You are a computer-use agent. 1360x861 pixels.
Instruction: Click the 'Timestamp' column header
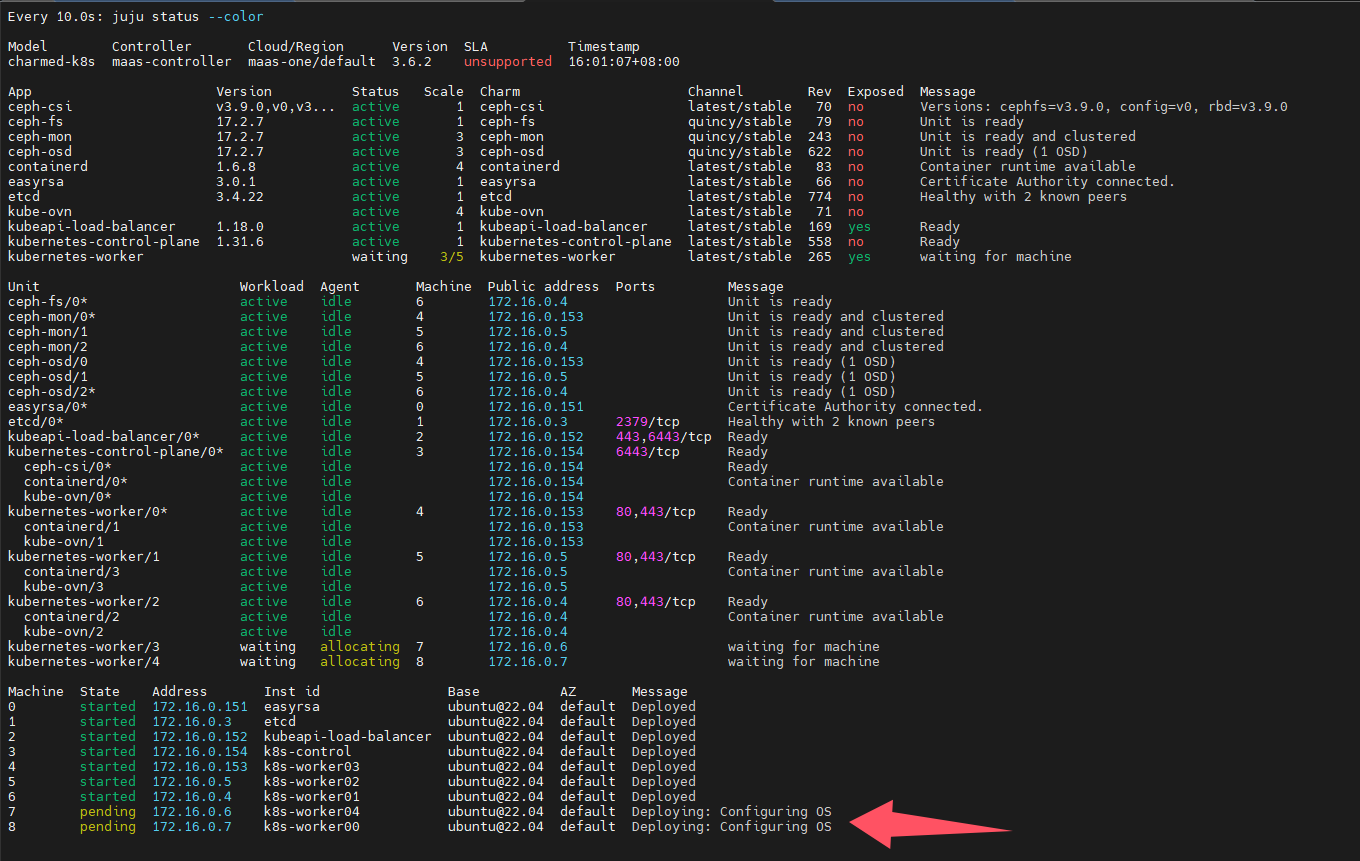(604, 47)
